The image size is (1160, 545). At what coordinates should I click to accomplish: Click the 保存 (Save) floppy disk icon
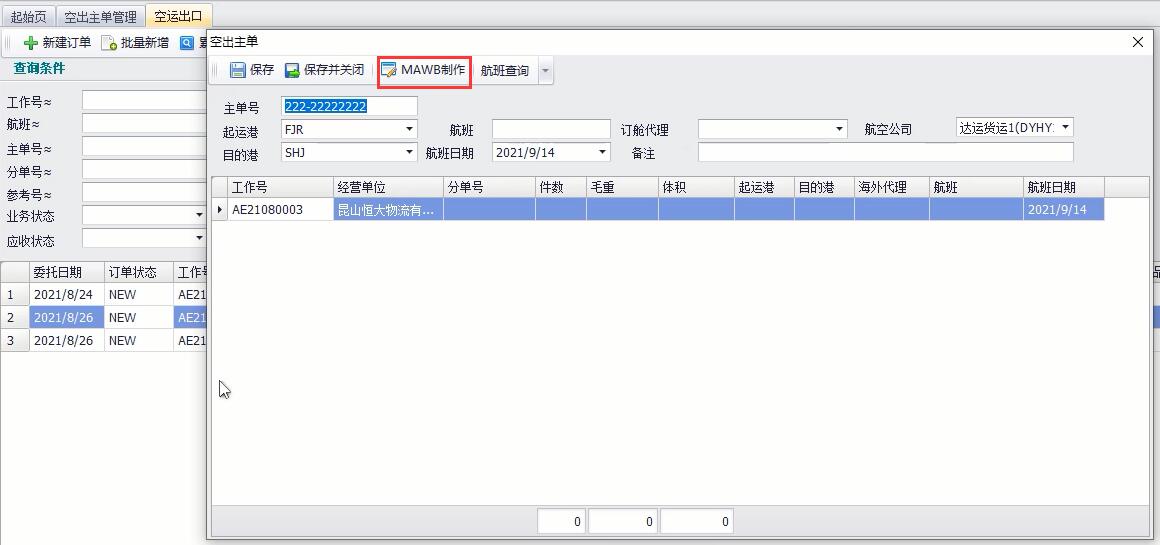[x=238, y=70]
